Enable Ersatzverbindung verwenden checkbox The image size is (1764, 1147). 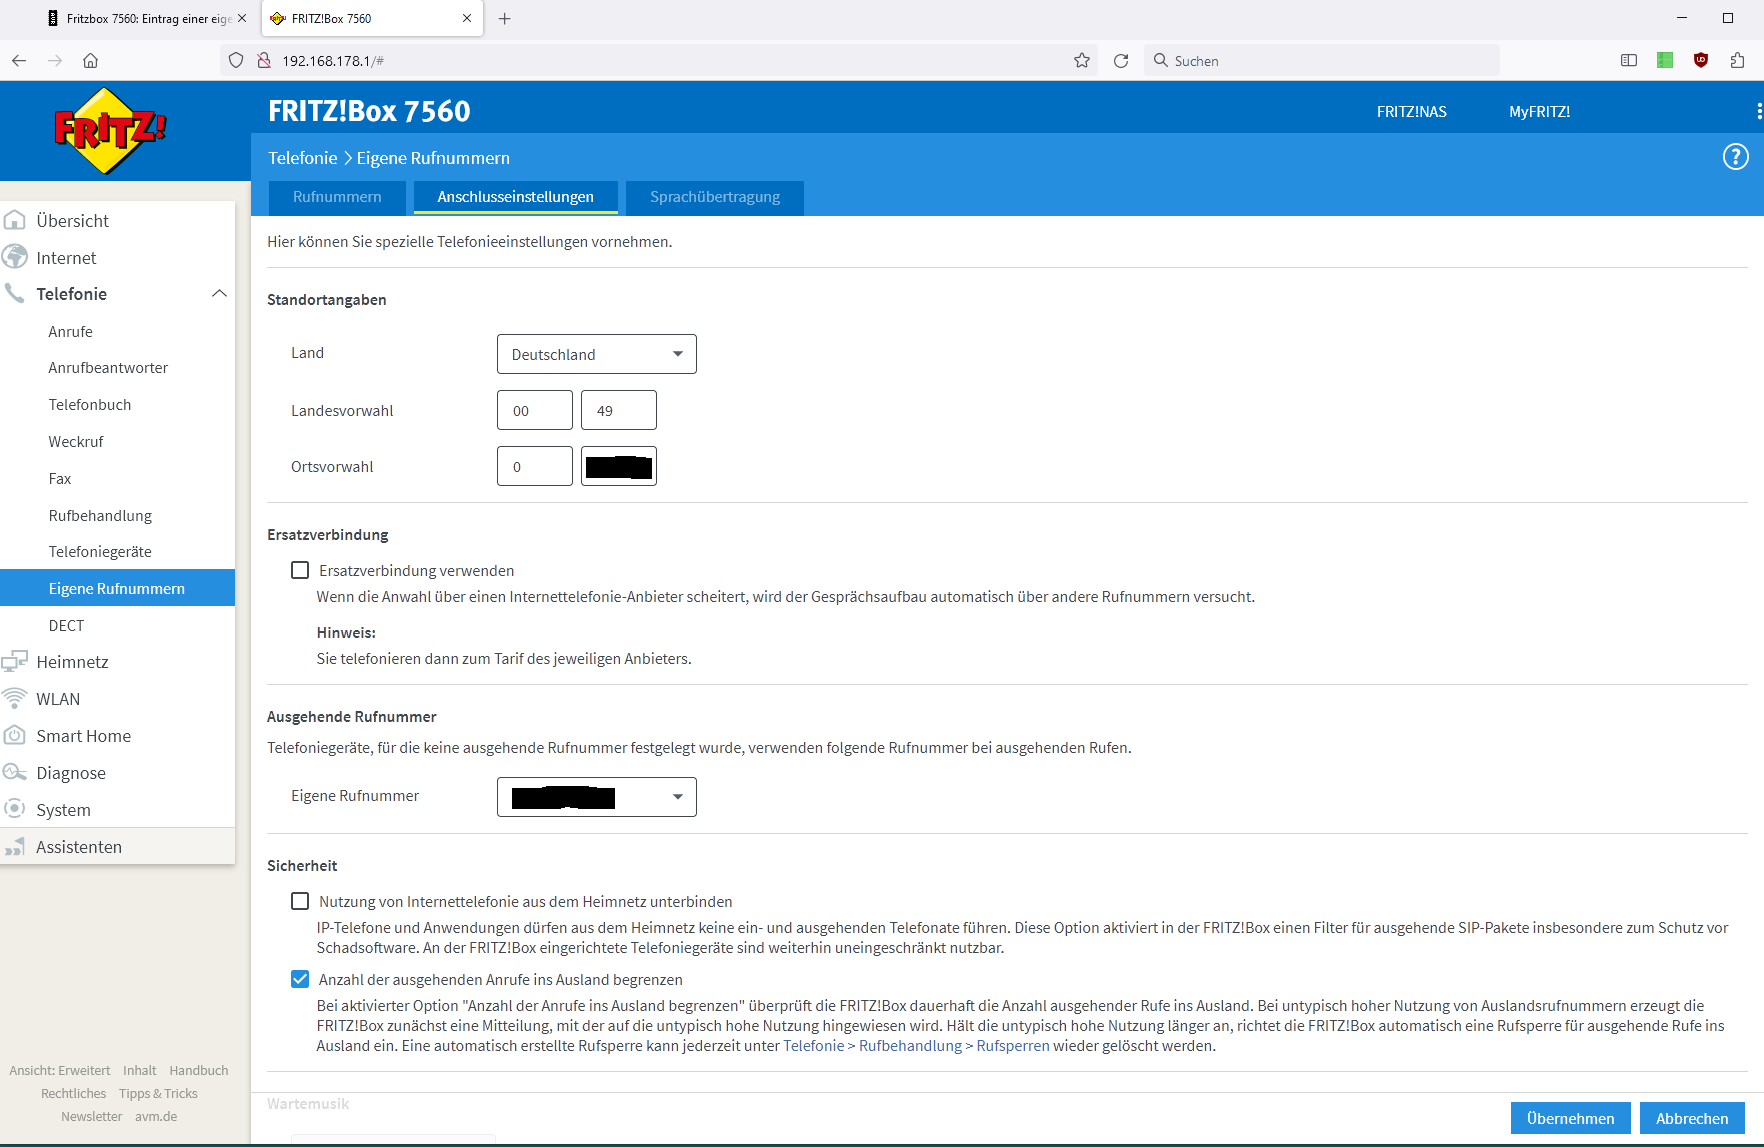click(300, 570)
